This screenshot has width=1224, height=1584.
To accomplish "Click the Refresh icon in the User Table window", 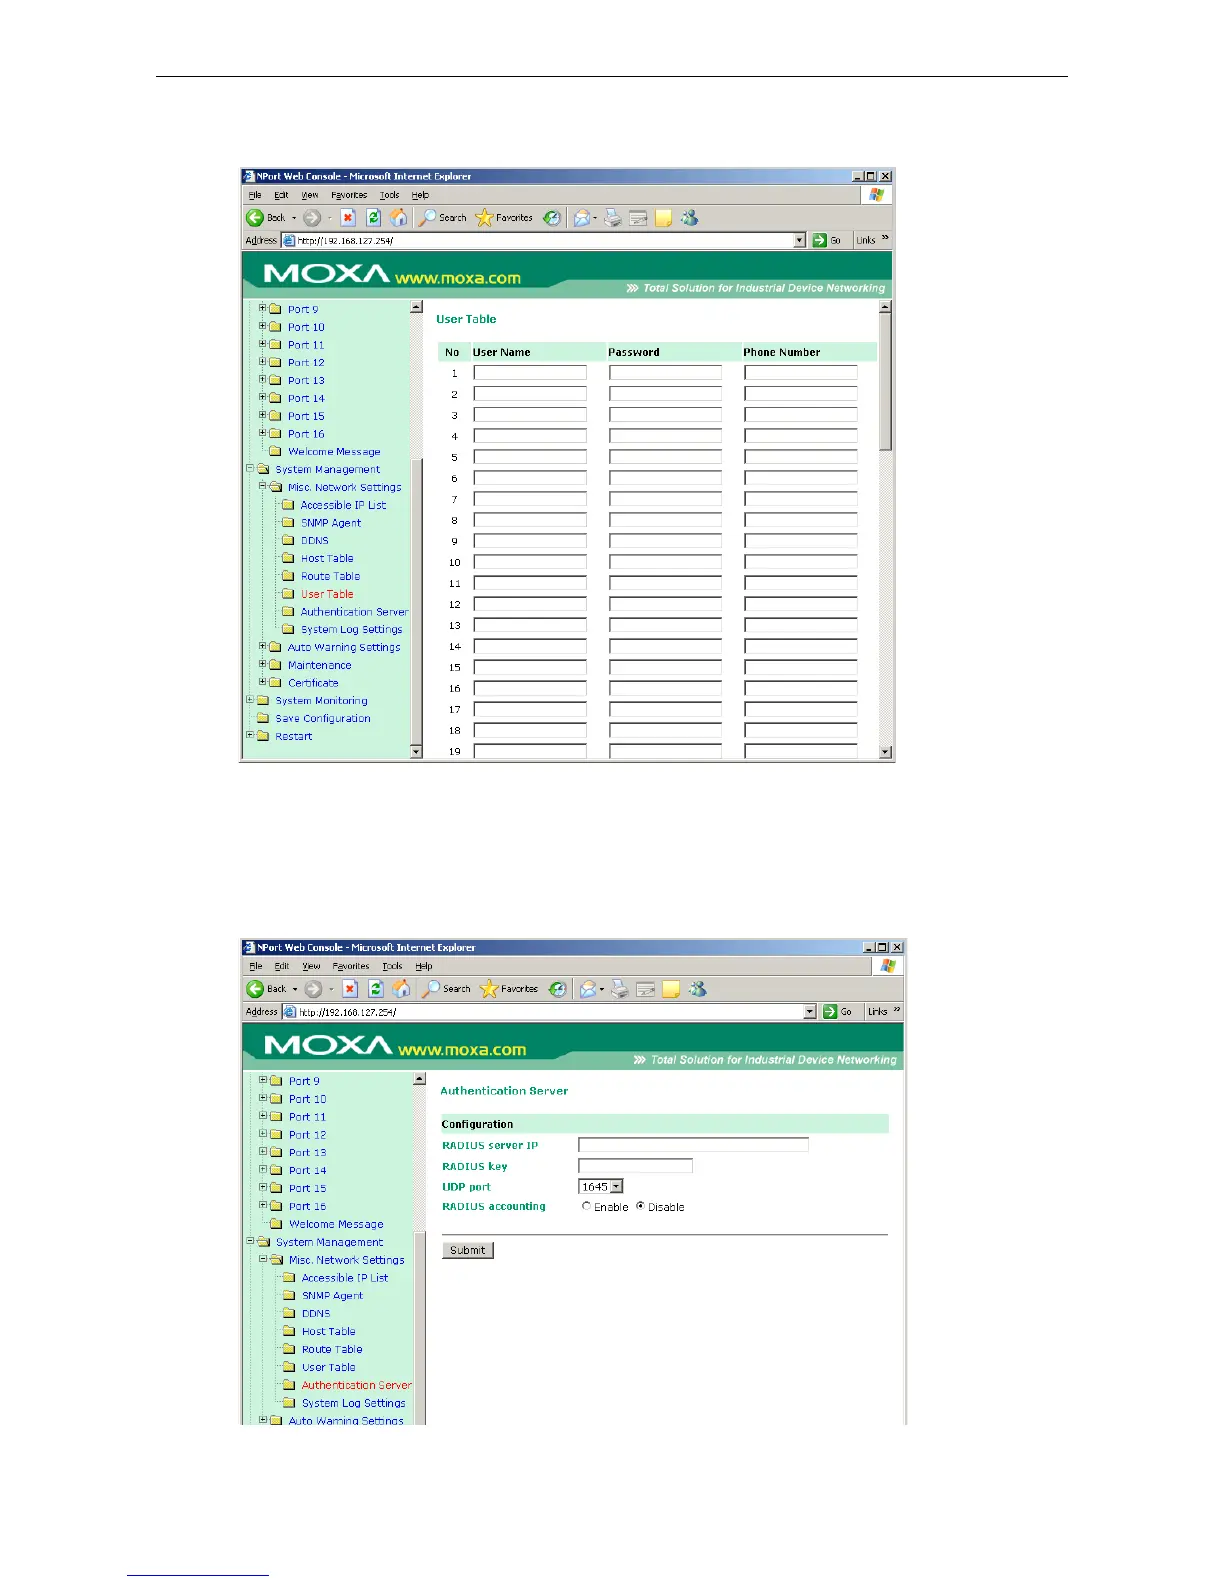I will pyautogui.click(x=373, y=218).
